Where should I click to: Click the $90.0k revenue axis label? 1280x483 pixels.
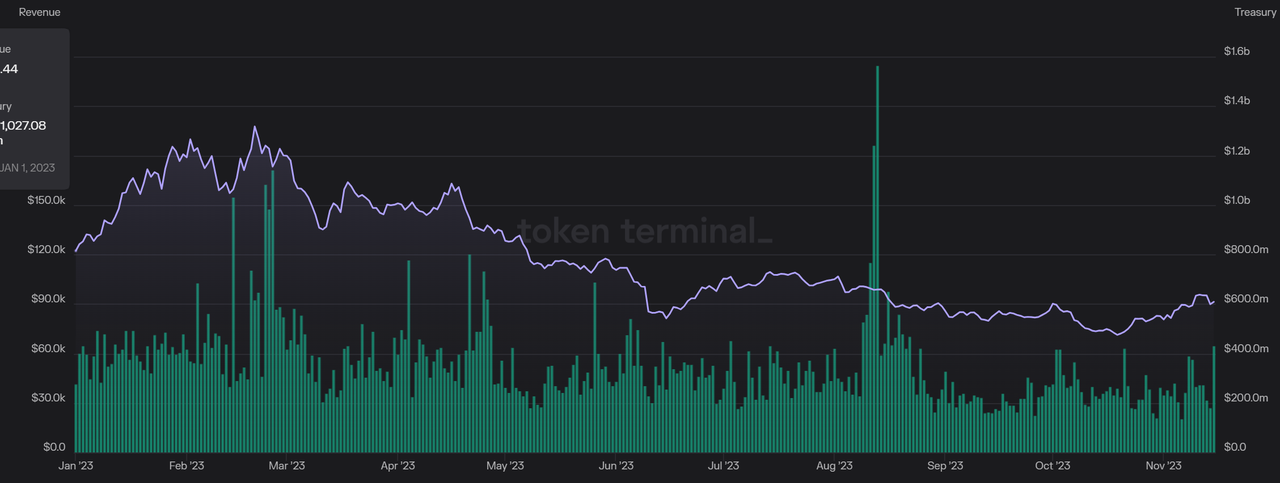46,299
